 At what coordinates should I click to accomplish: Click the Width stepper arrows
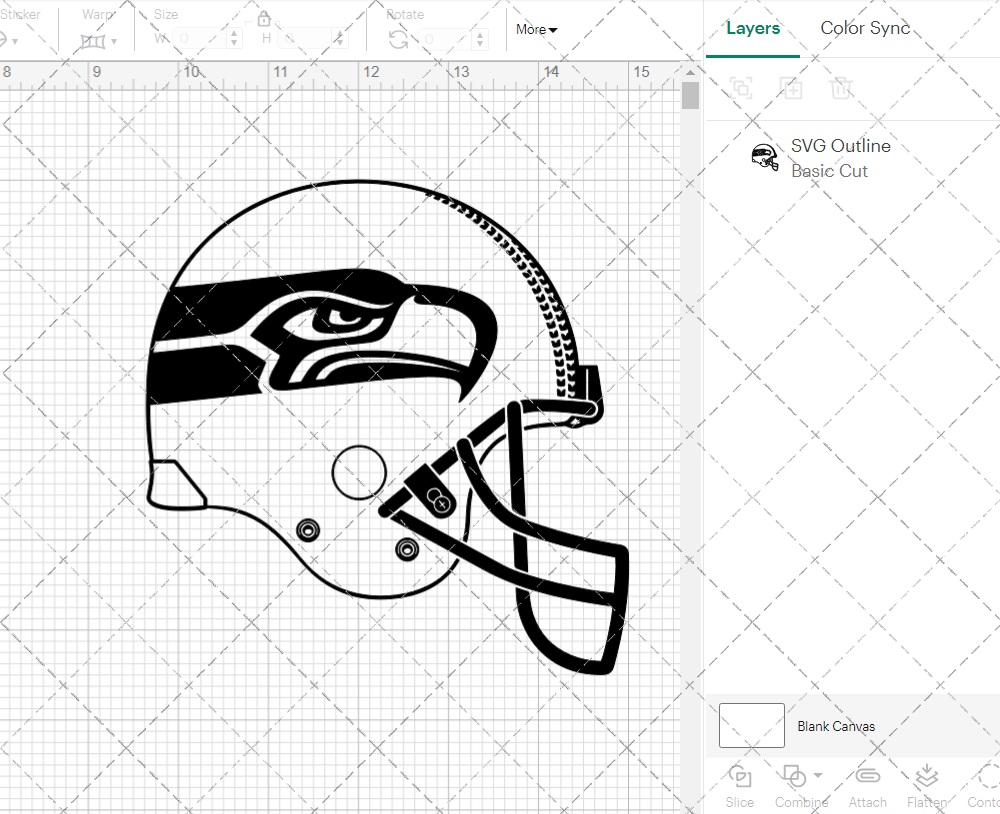[x=234, y=38]
